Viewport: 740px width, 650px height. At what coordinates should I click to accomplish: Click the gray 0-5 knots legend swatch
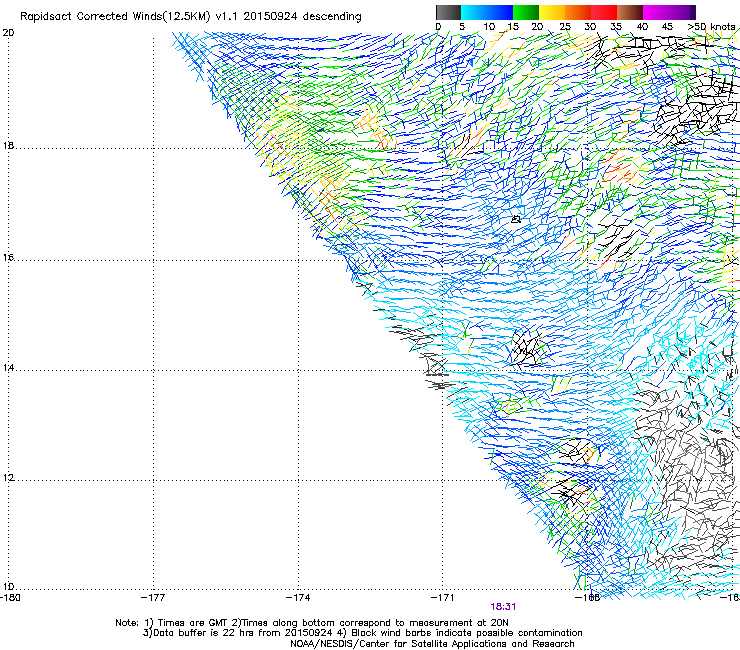448,12
